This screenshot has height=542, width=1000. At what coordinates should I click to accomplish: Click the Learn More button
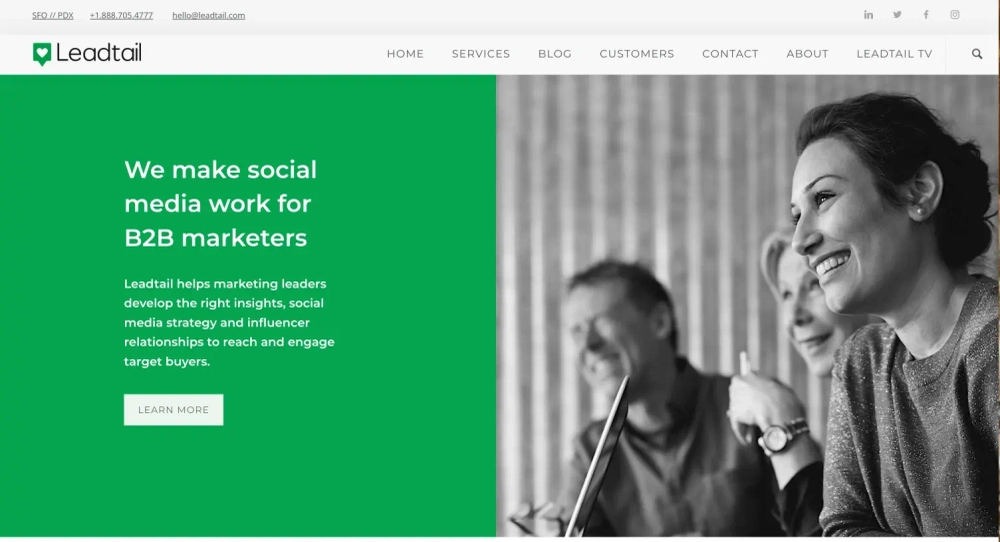click(x=173, y=410)
